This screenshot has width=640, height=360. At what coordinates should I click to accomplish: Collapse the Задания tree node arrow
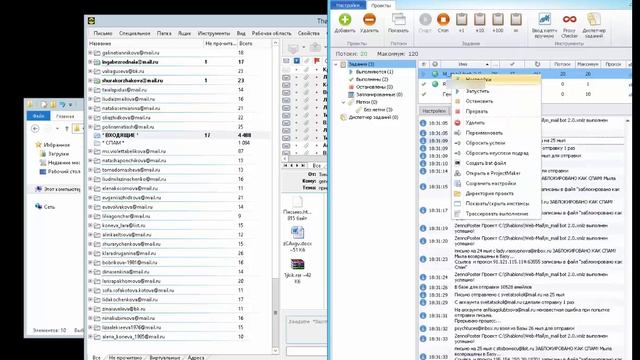[336, 64]
